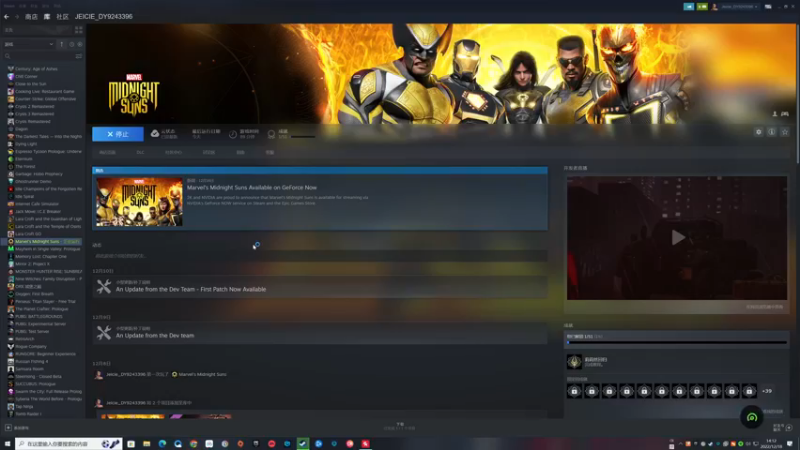Switch to Big Picture mode icon
This screenshot has height=450, width=800.
[x=768, y=7]
